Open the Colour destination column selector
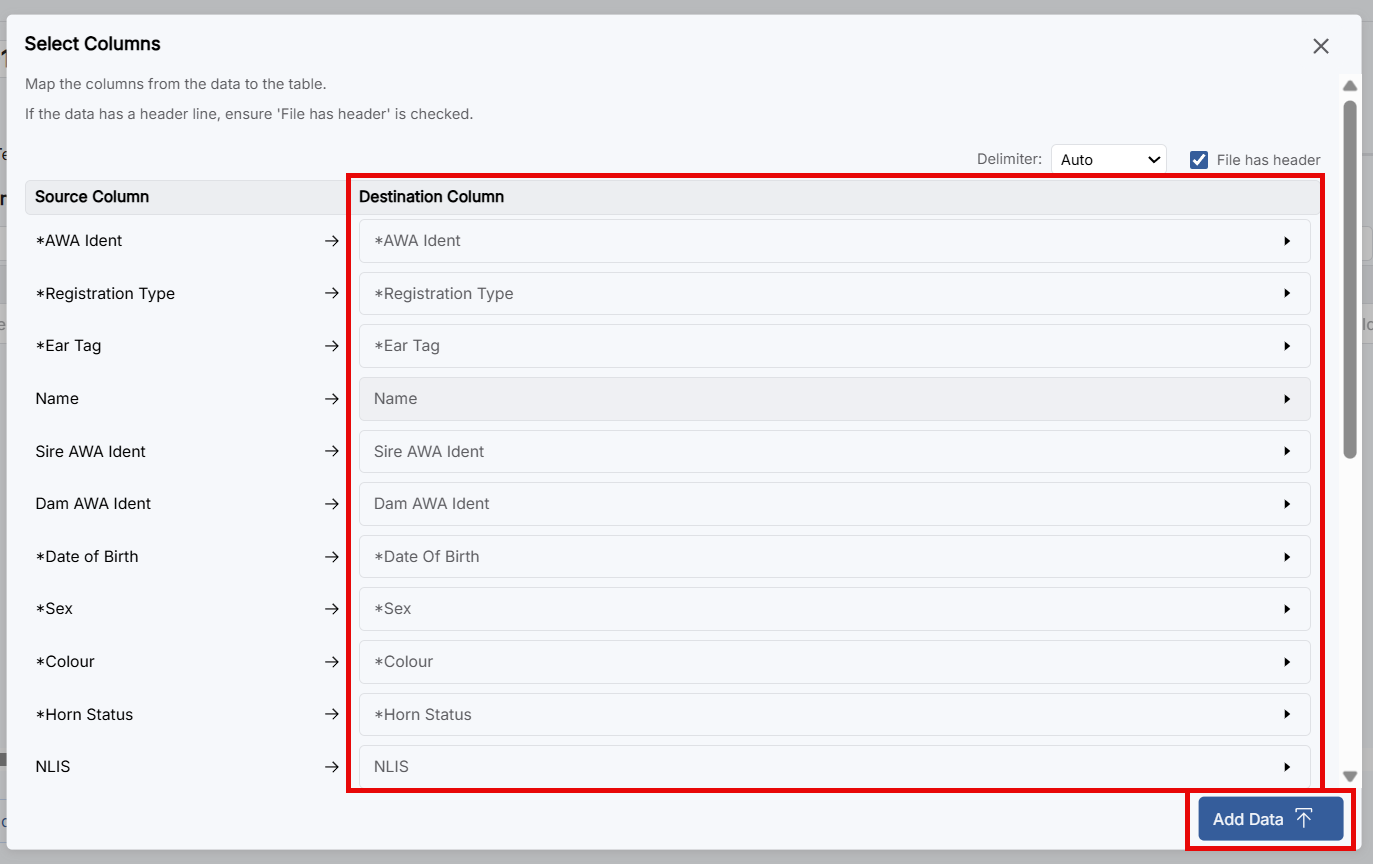Viewport: 1373px width, 864px height. click(x=834, y=662)
